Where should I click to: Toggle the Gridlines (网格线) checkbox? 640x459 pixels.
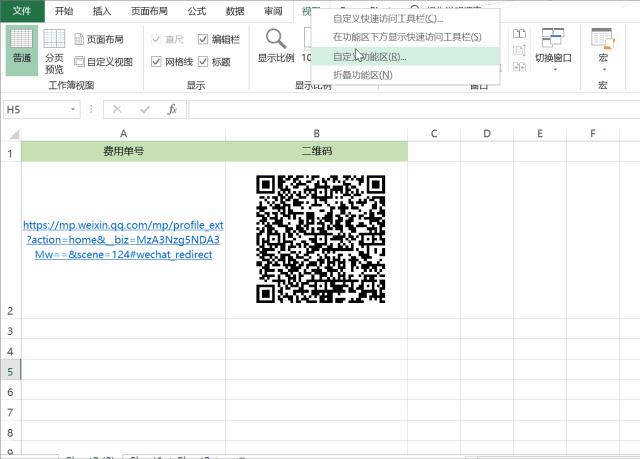(x=156, y=62)
